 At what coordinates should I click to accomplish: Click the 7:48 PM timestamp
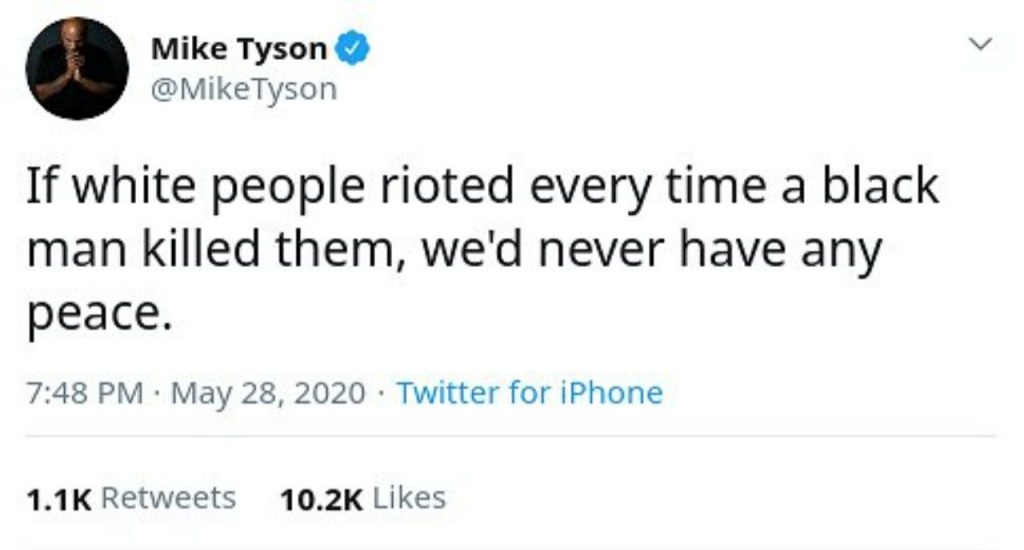click(85, 392)
